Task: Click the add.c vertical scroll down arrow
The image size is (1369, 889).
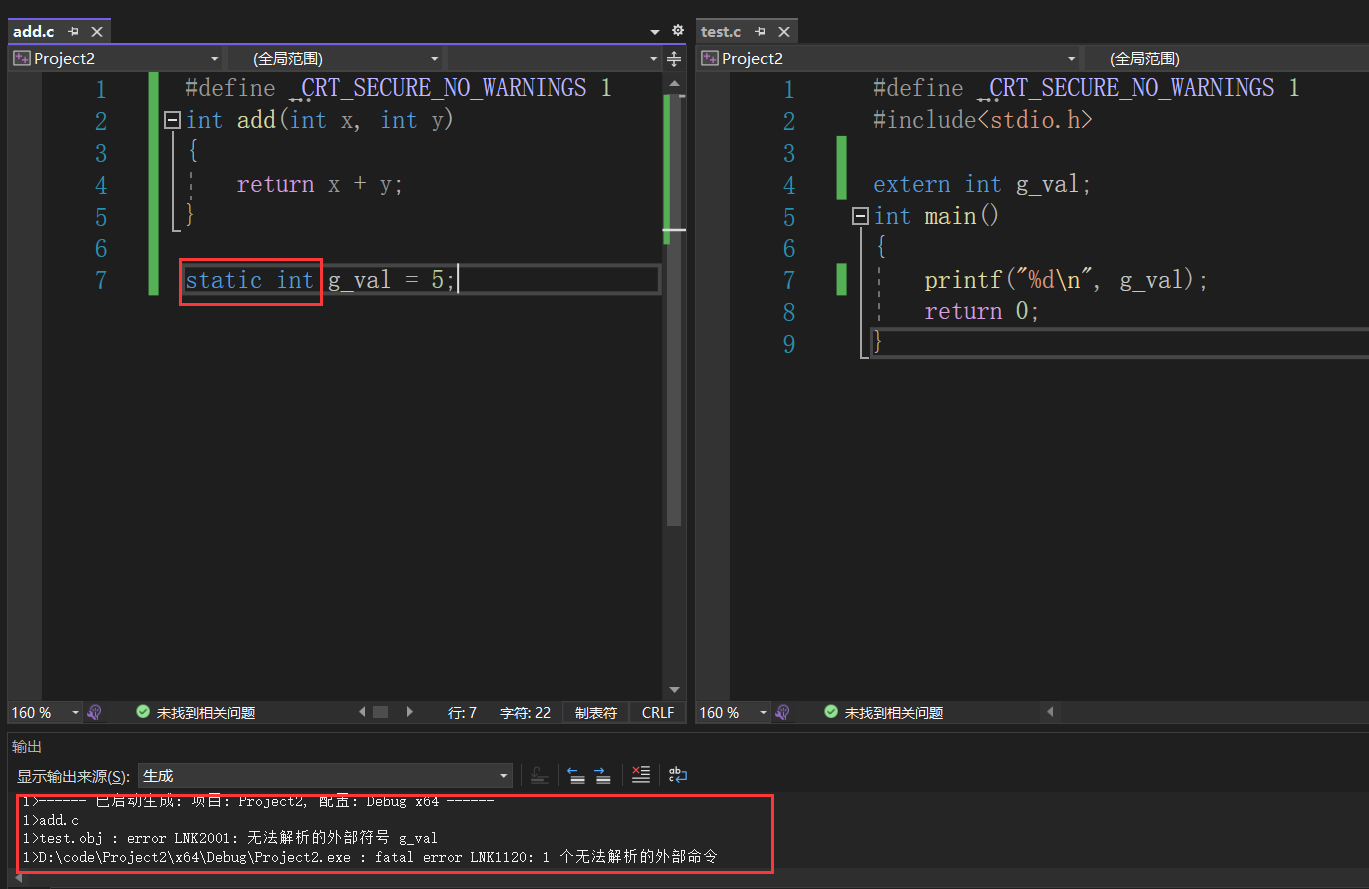Action: tap(674, 690)
